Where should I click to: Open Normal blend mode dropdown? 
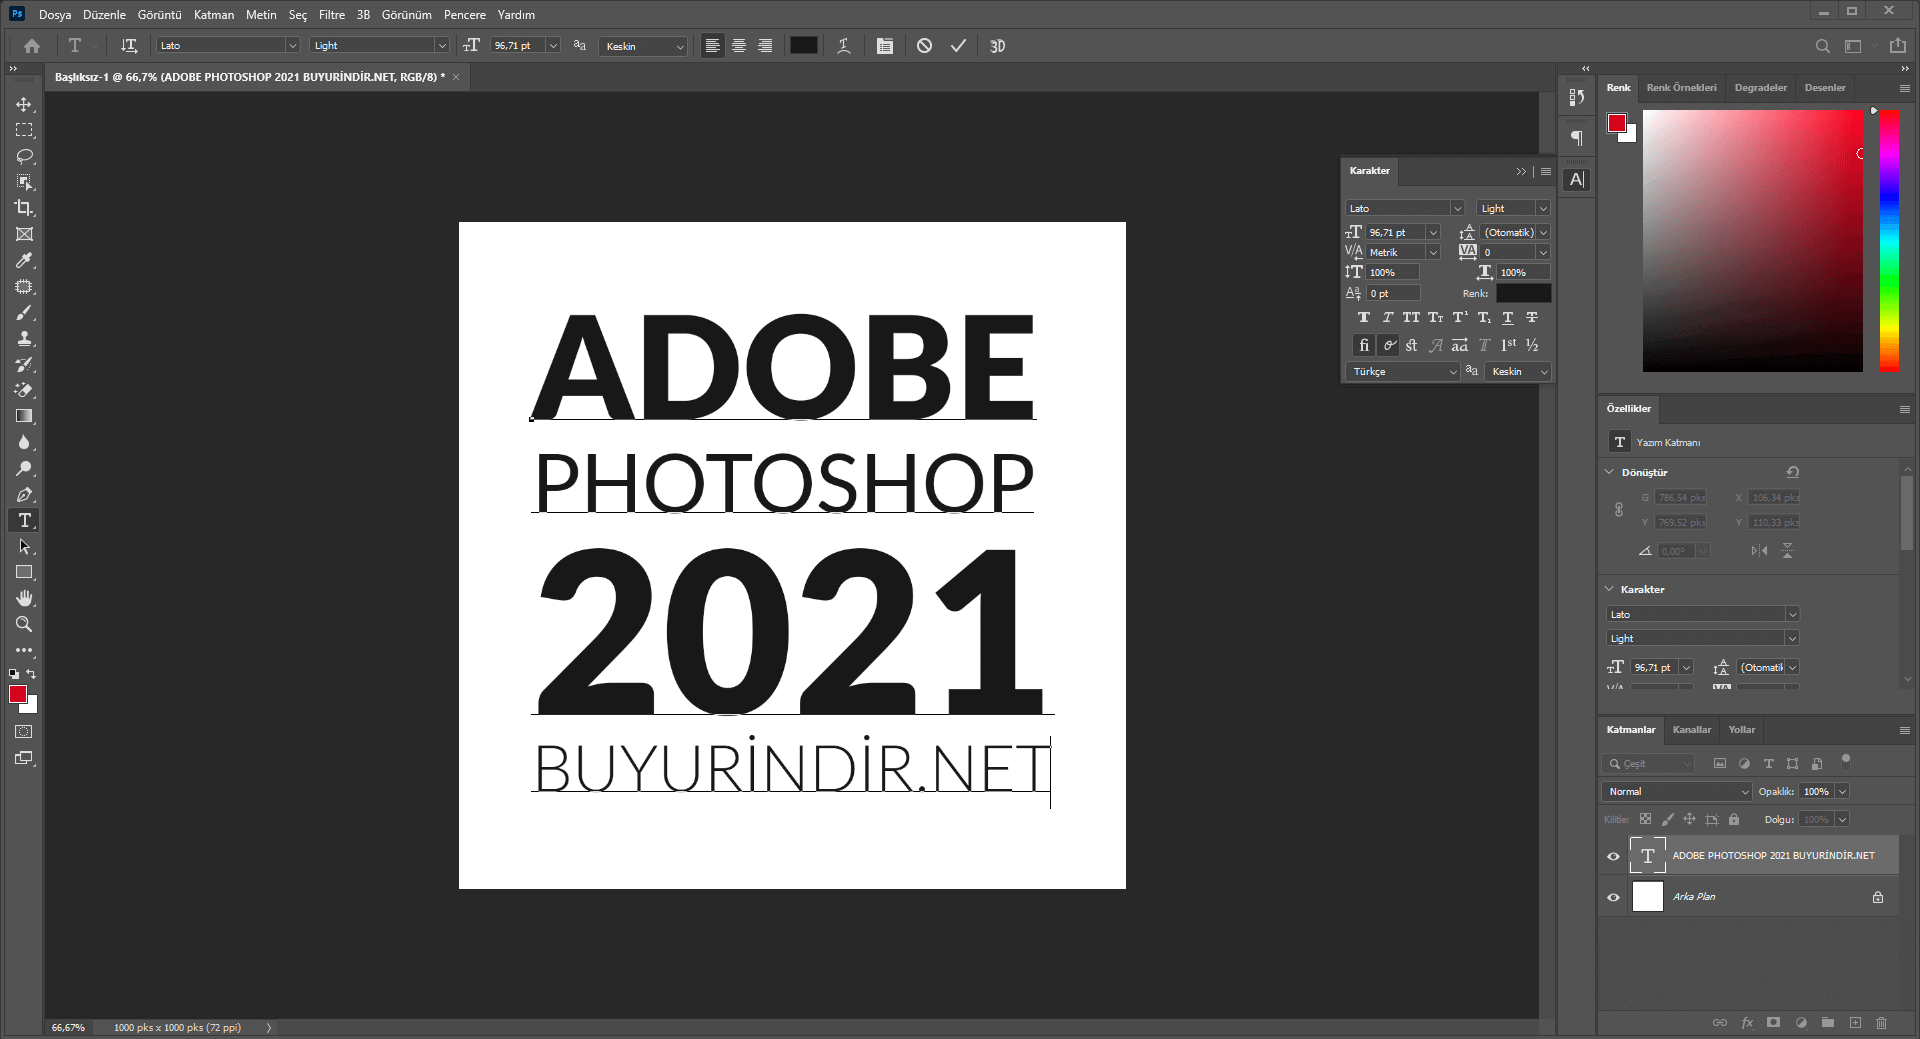click(1677, 791)
